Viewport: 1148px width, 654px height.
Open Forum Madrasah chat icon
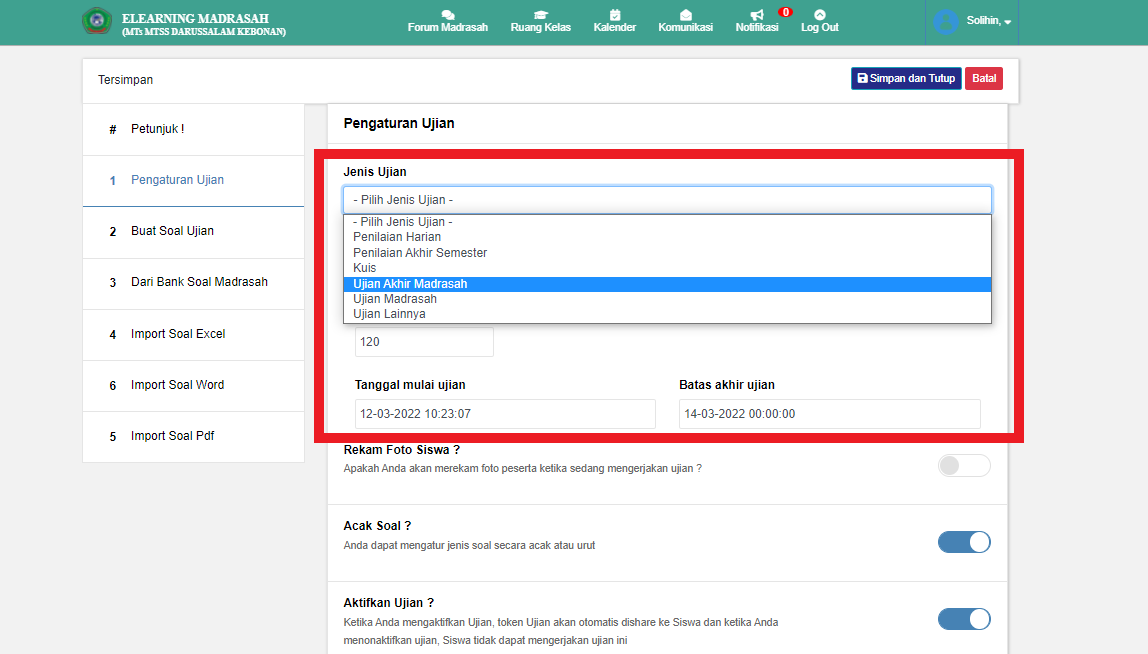tap(447, 15)
